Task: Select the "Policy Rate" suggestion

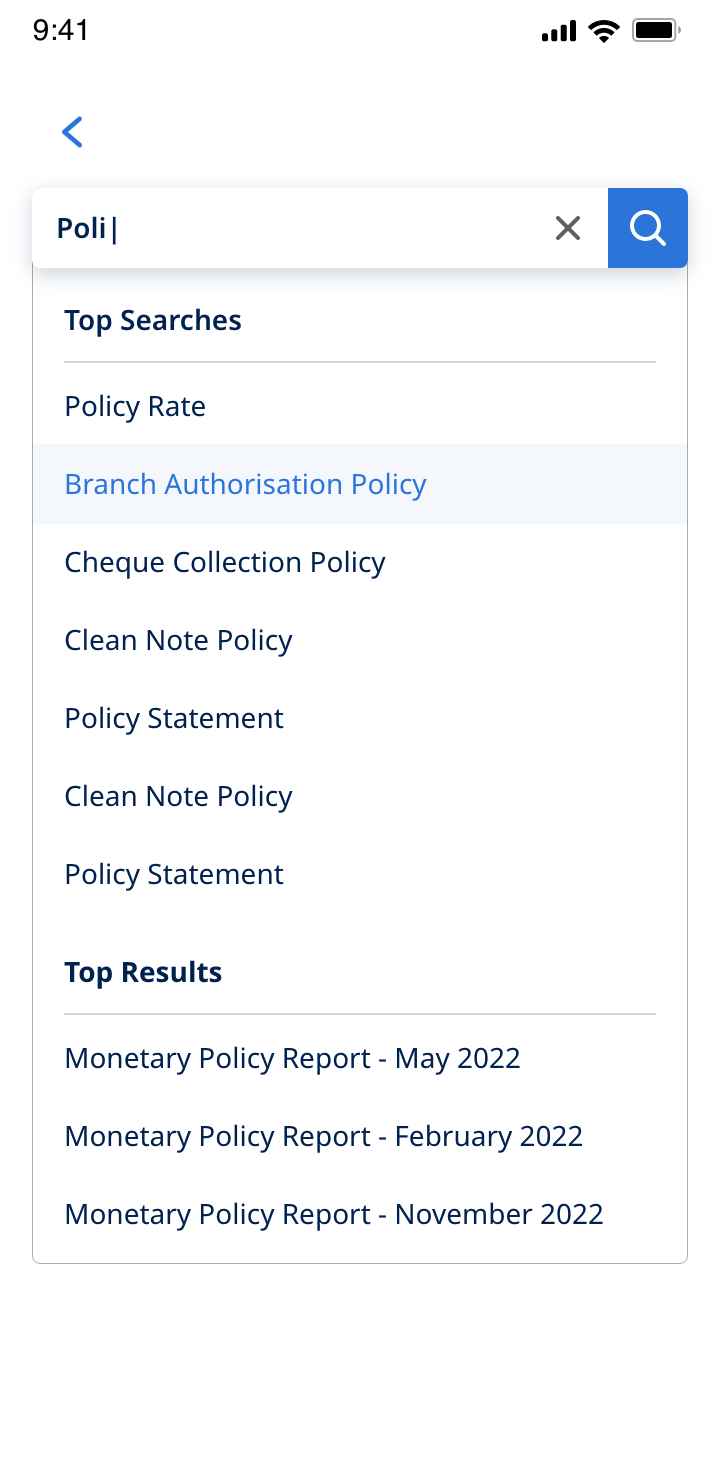Action: 135,406
